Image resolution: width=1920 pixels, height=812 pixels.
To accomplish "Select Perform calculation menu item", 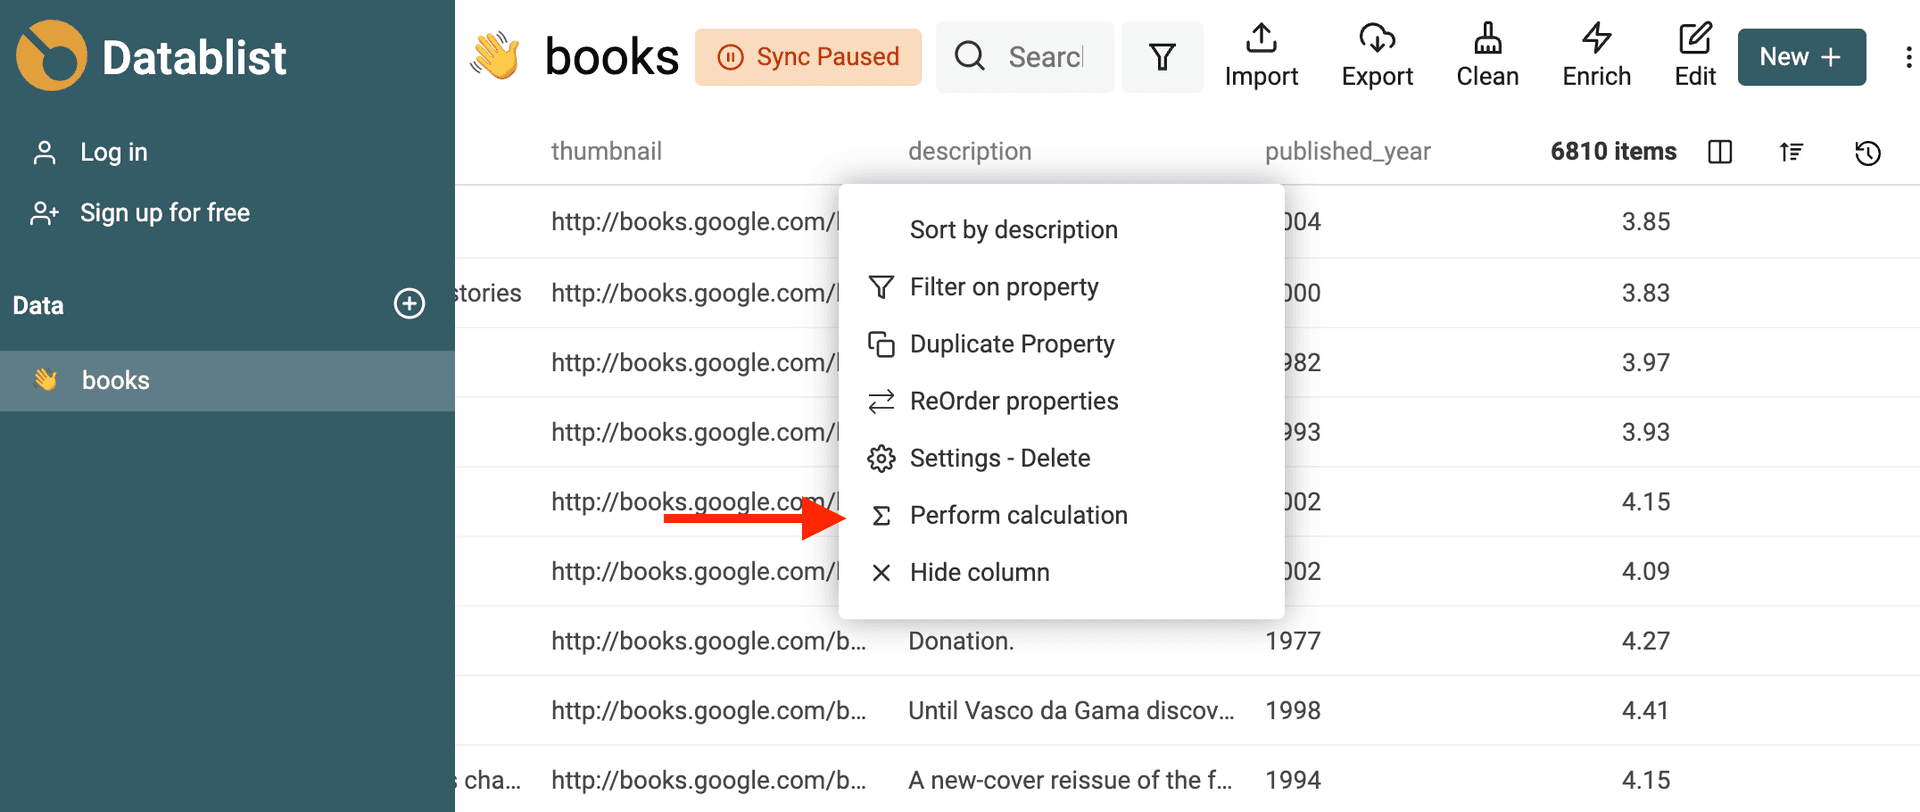I will [x=1018, y=515].
